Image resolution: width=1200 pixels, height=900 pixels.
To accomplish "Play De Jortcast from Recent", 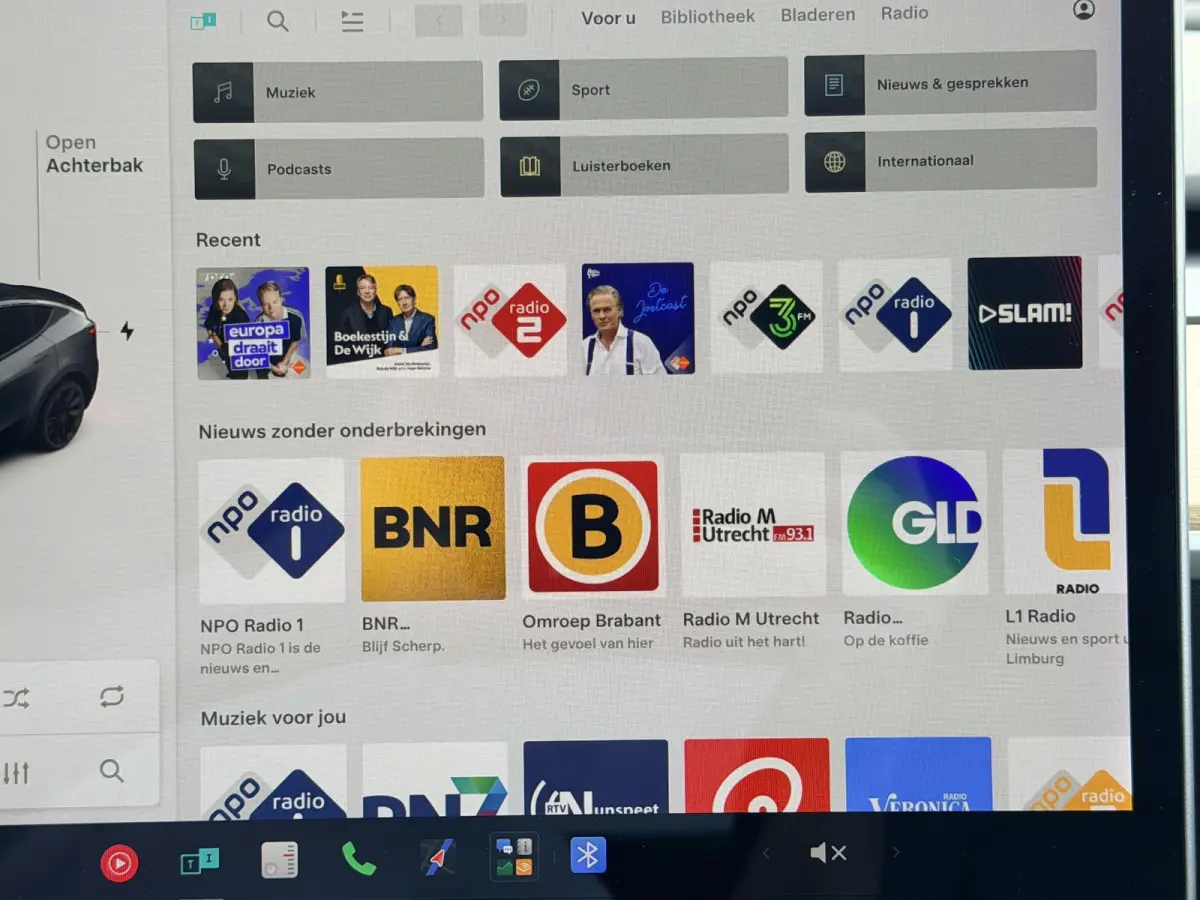I will point(638,318).
